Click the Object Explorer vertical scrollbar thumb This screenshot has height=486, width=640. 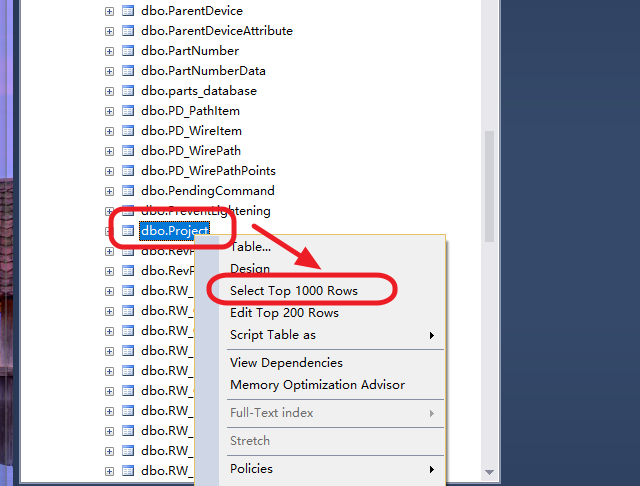point(489,186)
